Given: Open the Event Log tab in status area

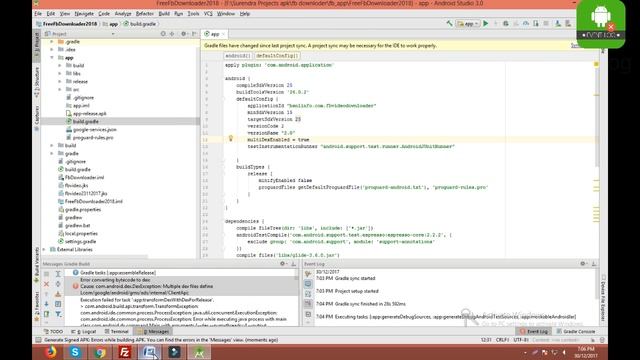Looking at the screenshot, I should [x=534, y=331].
